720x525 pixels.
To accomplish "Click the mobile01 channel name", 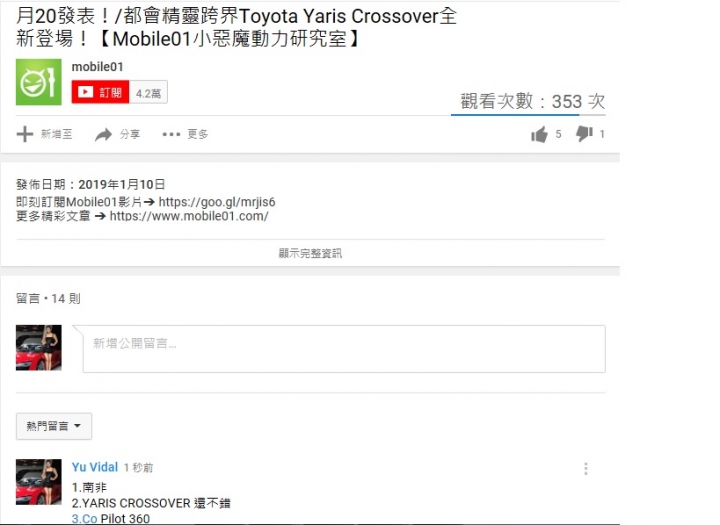I will coord(97,67).
